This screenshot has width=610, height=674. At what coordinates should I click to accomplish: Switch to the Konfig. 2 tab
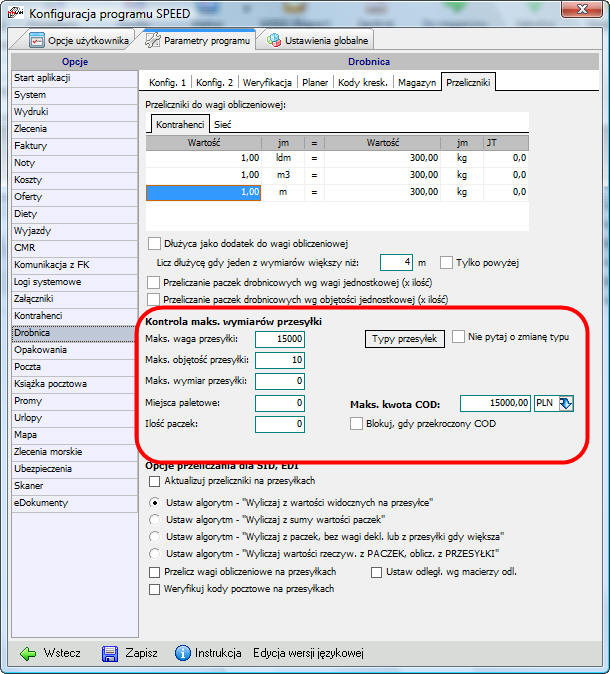point(214,83)
